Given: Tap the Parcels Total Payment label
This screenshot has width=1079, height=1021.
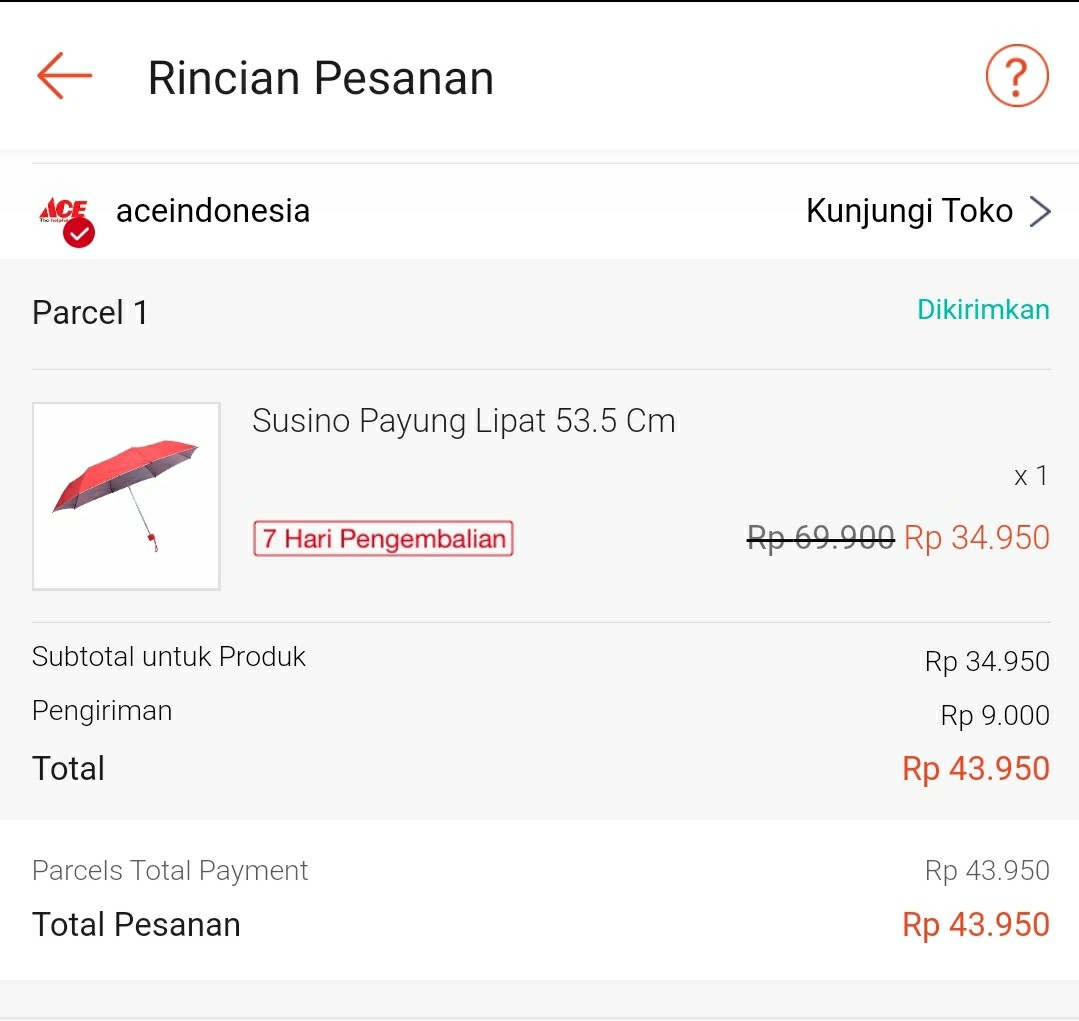Looking at the screenshot, I should pyautogui.click(x=170, y=871).
